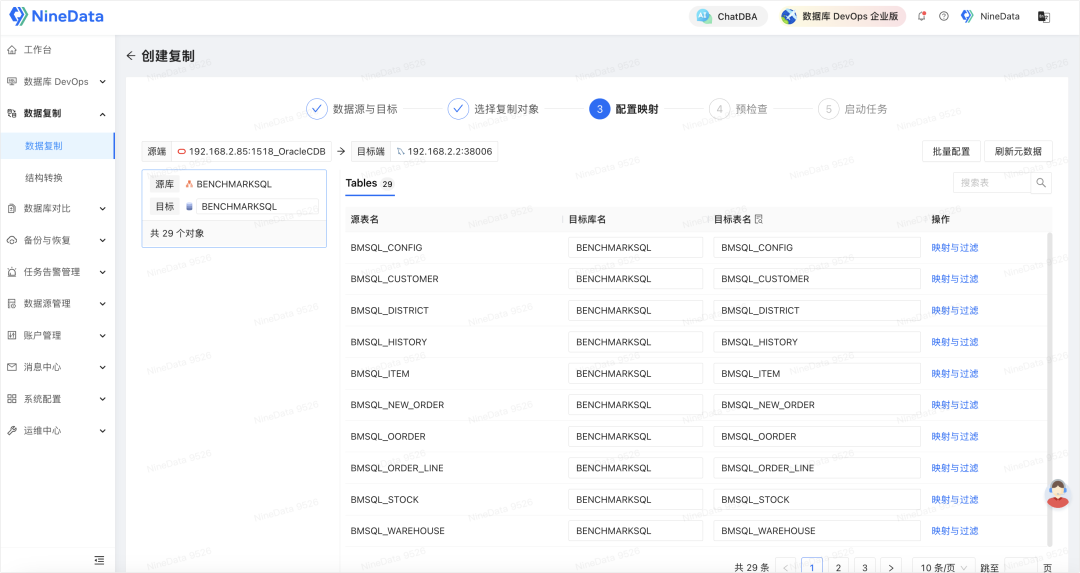Click the help question mark icon
The width and height of the screenshot is (1080, 573).
point(944,16)
